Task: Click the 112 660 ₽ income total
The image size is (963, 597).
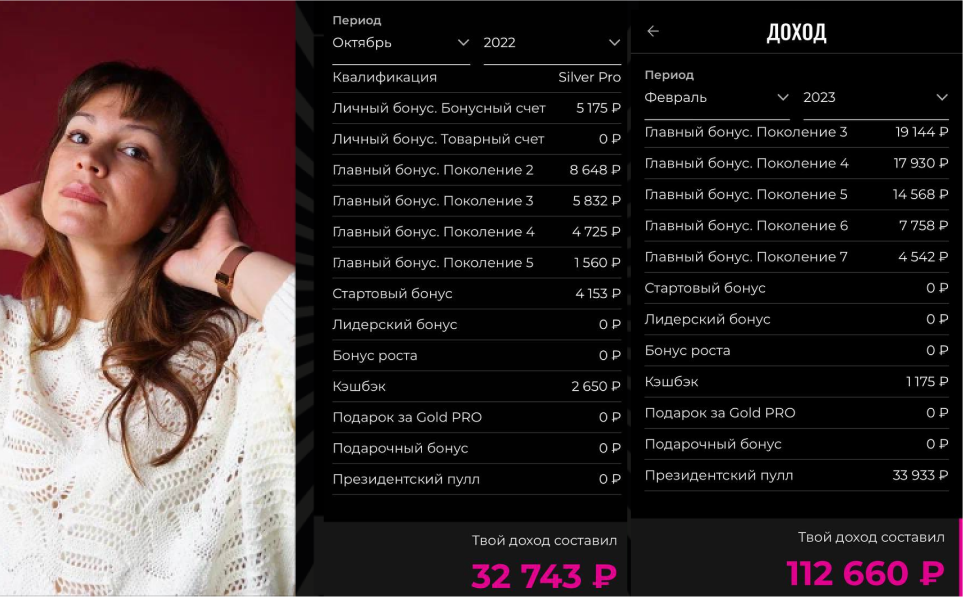Action: pos(865,573)
